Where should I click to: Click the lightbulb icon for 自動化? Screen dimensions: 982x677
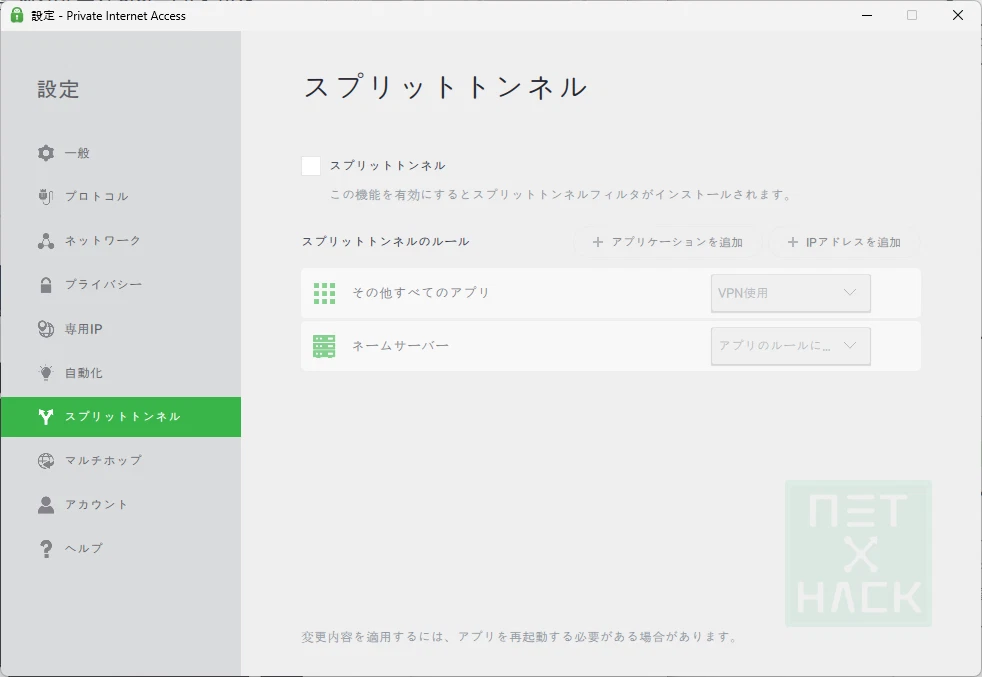[x=46, y=373]
